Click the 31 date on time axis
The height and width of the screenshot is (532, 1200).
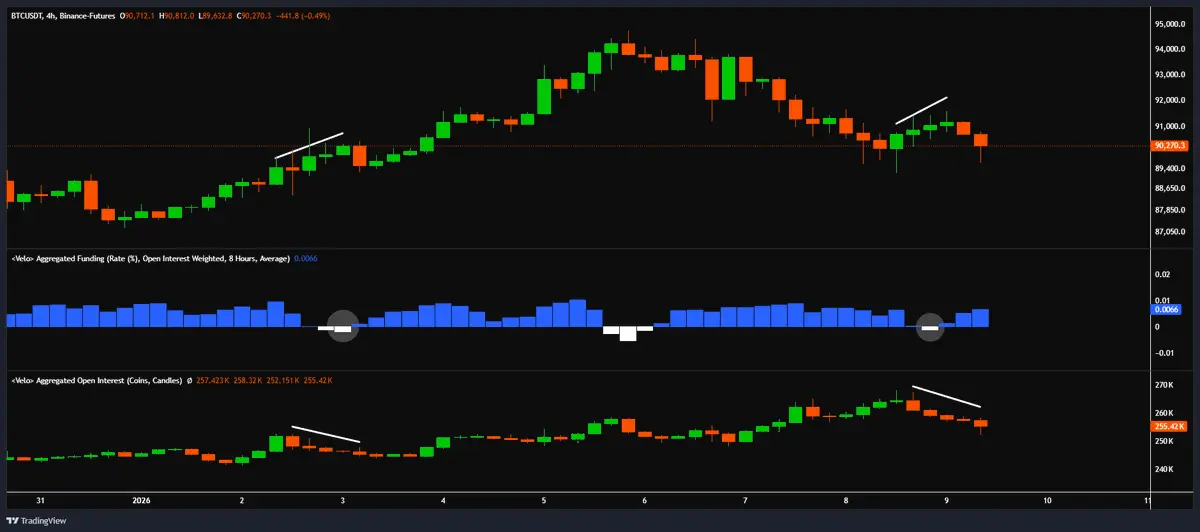(40, 499)
